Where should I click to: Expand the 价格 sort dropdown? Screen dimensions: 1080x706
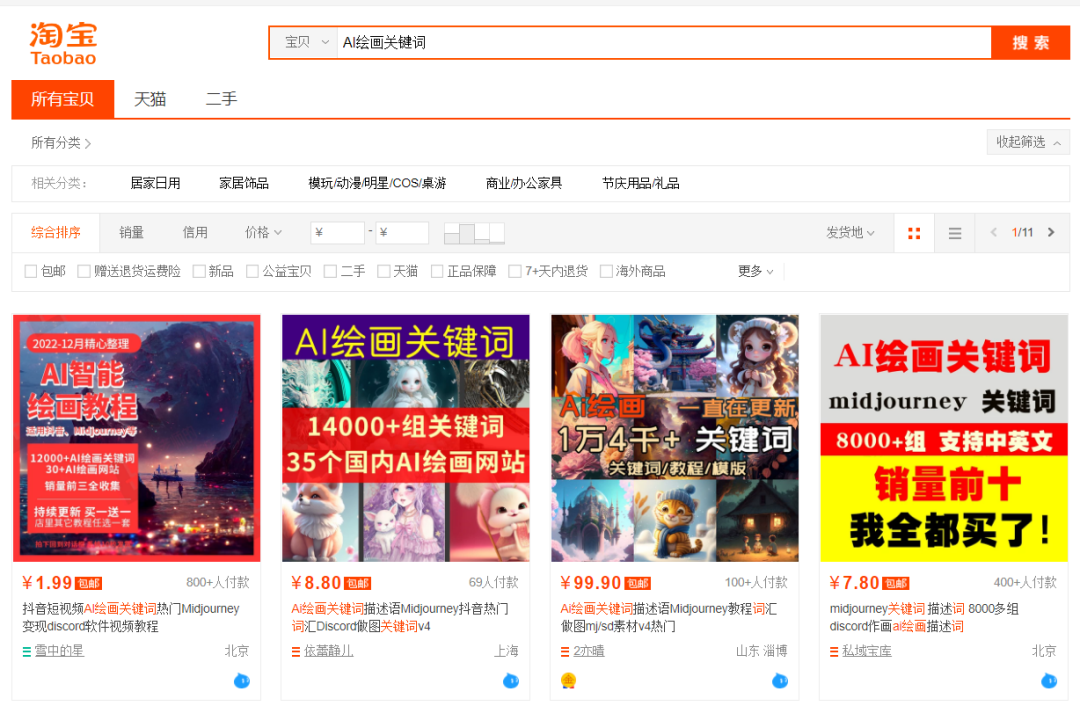pos(263,232)
